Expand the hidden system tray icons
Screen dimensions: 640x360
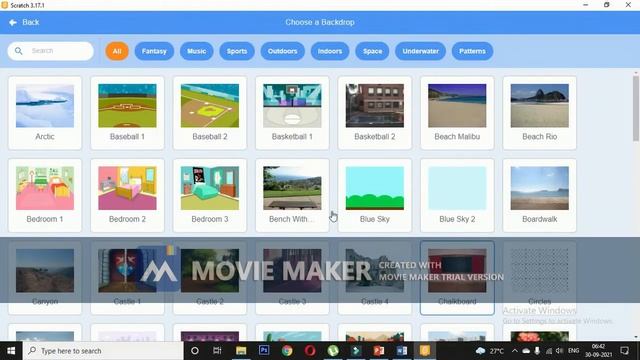tap(515, 351)
